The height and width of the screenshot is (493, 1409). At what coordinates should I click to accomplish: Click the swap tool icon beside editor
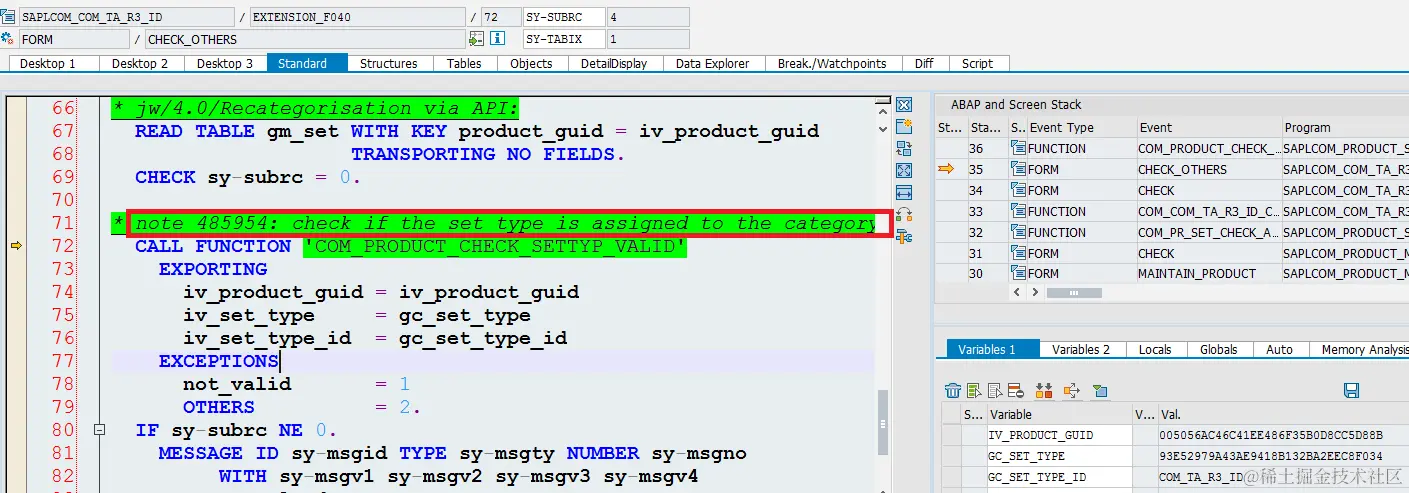coord(904,148)
